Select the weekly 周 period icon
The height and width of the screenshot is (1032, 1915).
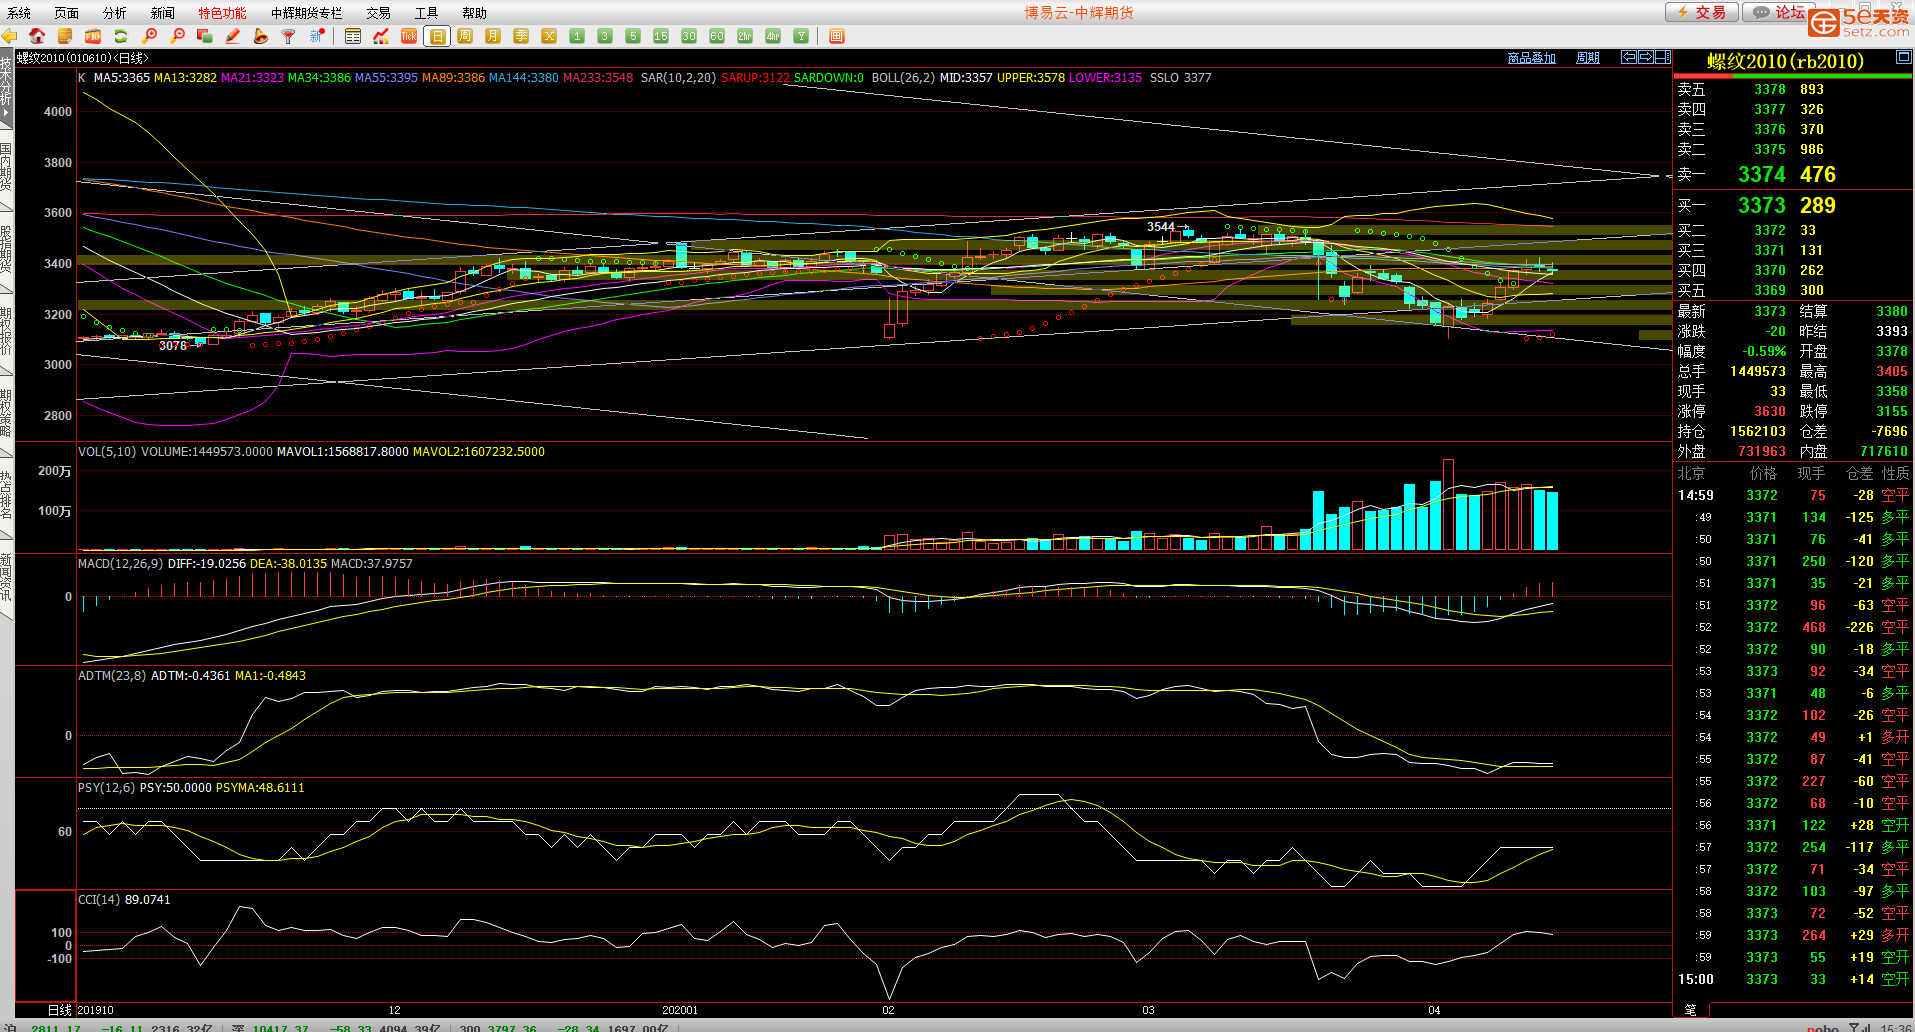point(465,36)
